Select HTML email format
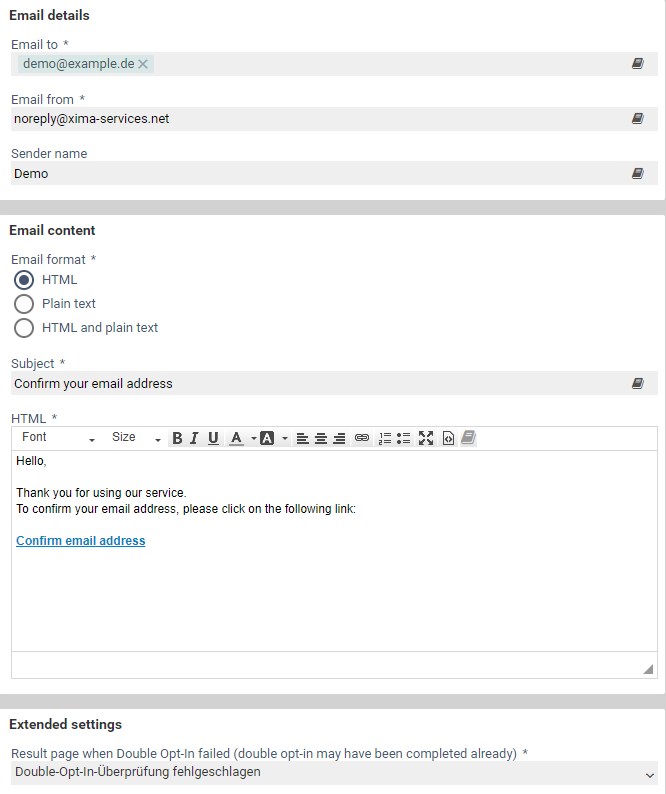The image size is (666, 794). click(x=25, y=280)
